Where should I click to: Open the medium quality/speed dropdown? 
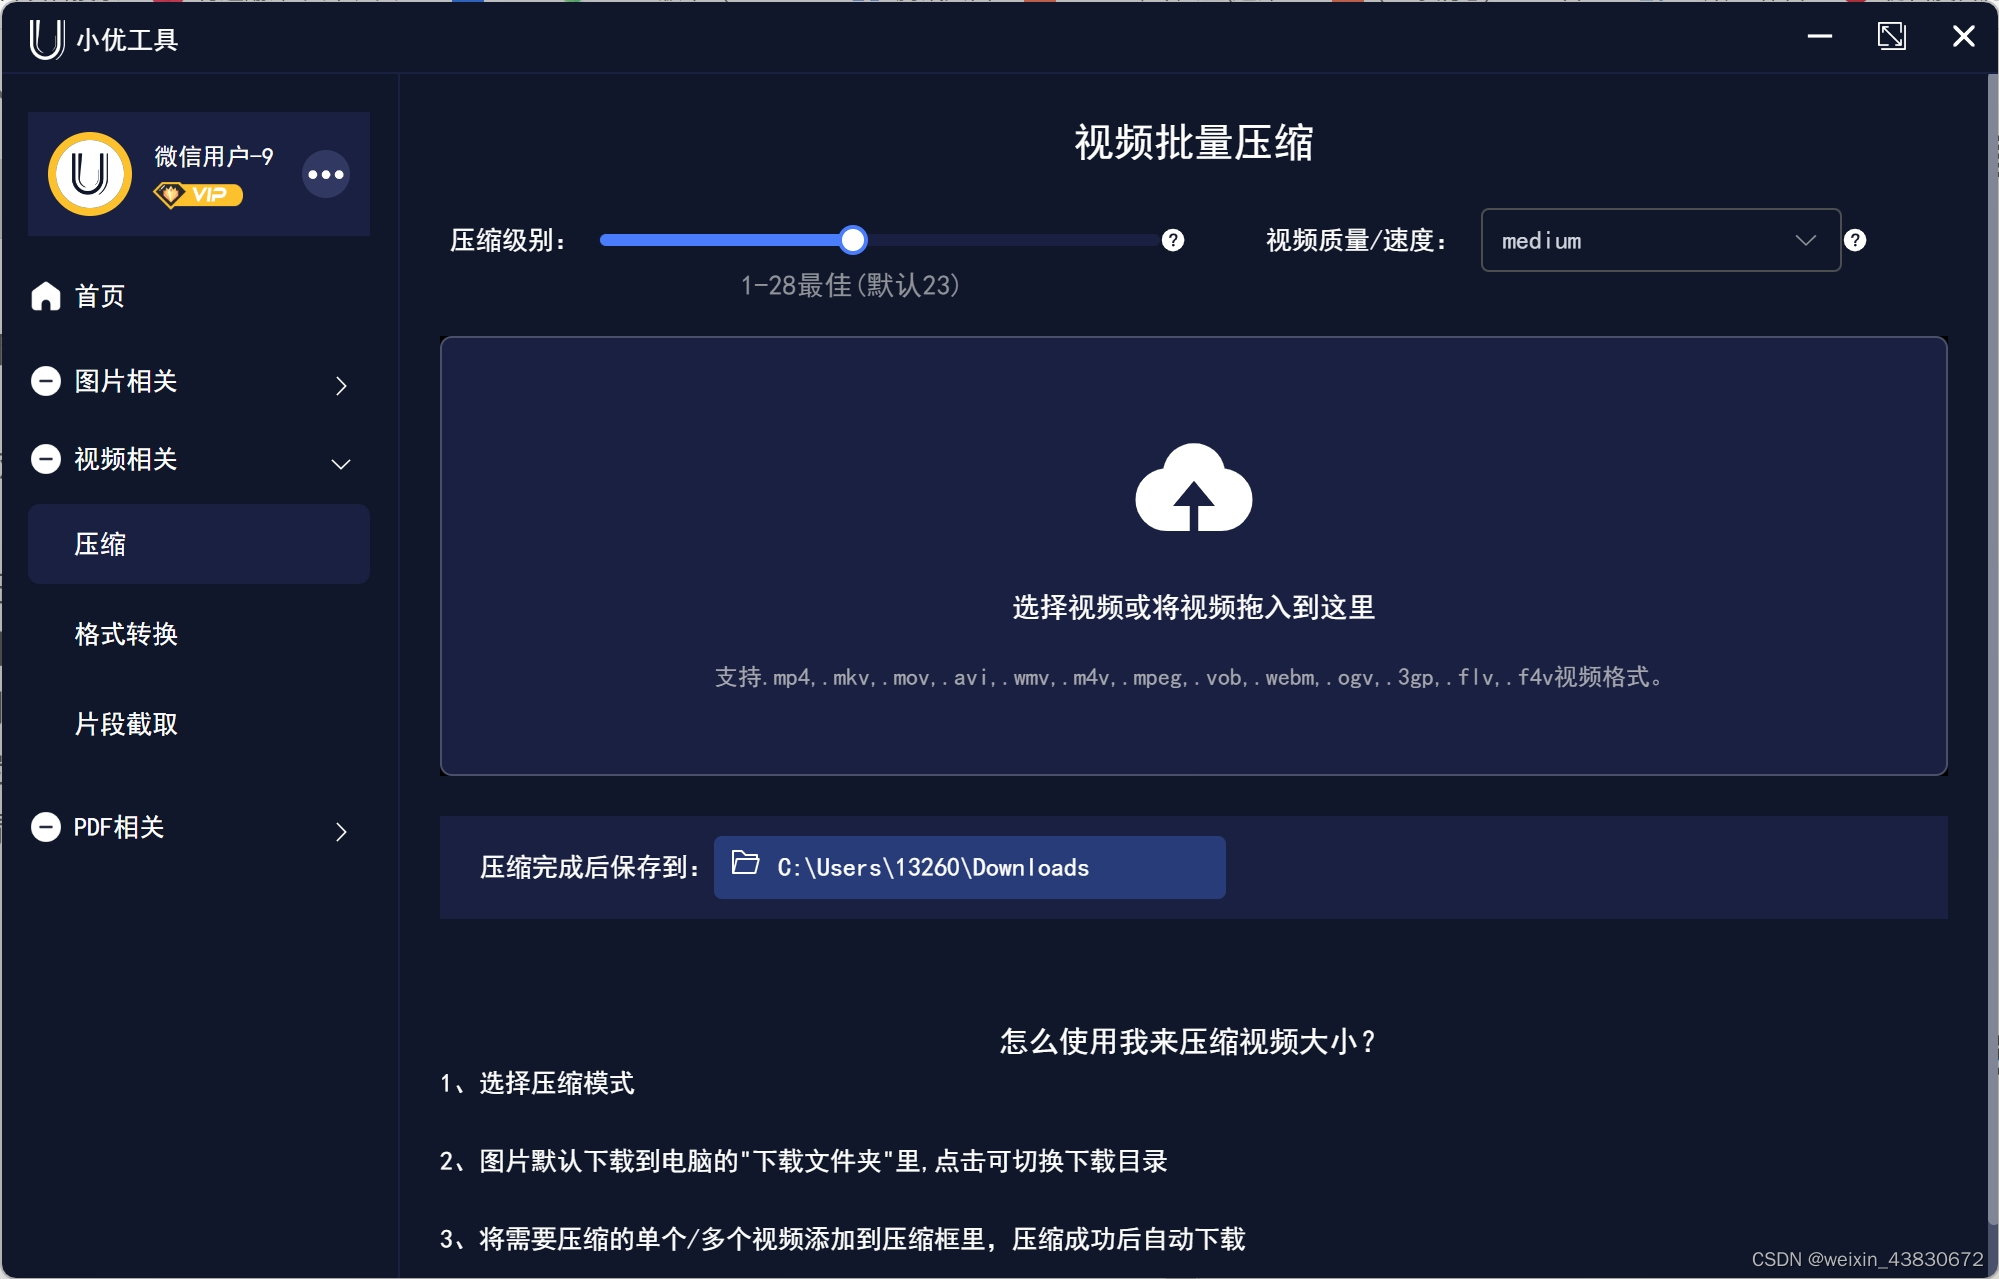coord(1660,241)
